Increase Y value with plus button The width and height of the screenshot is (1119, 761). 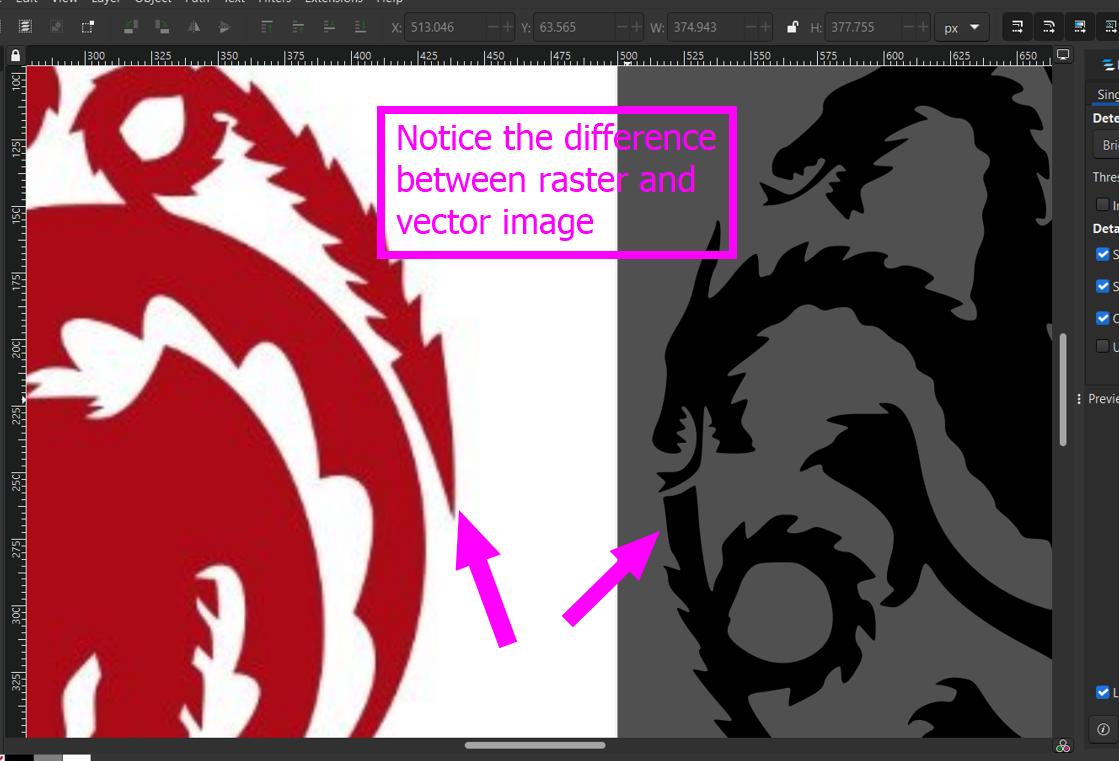coord(637,27)
